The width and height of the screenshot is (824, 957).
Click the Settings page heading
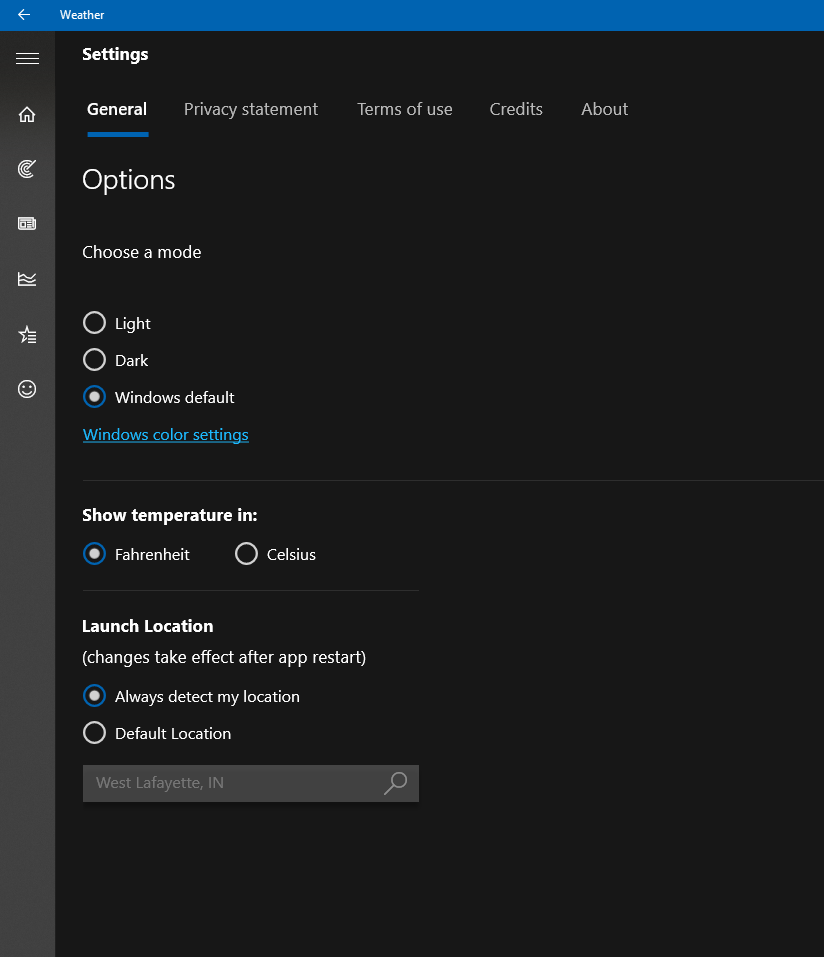[115, 54]
